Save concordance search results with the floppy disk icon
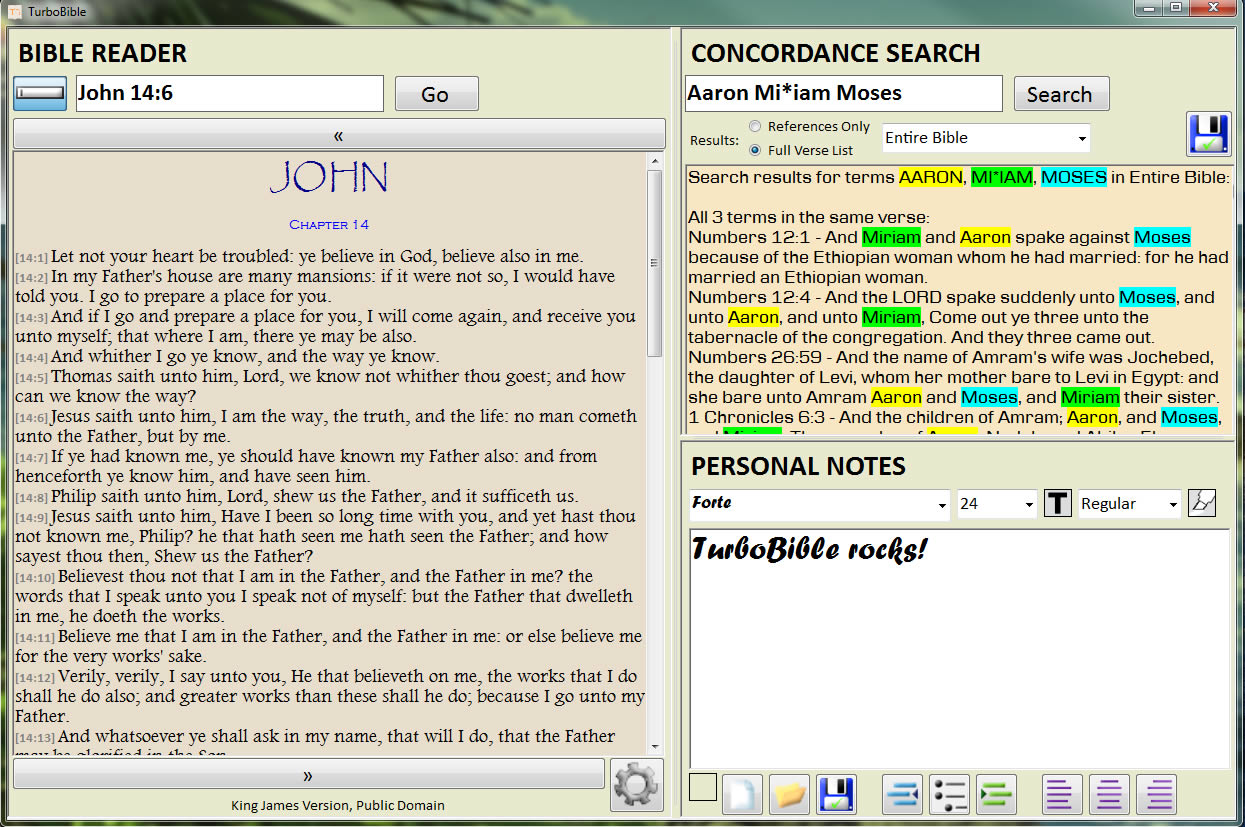The height and width of the screenshot is (827, 1245). (x=1209, y=134)
